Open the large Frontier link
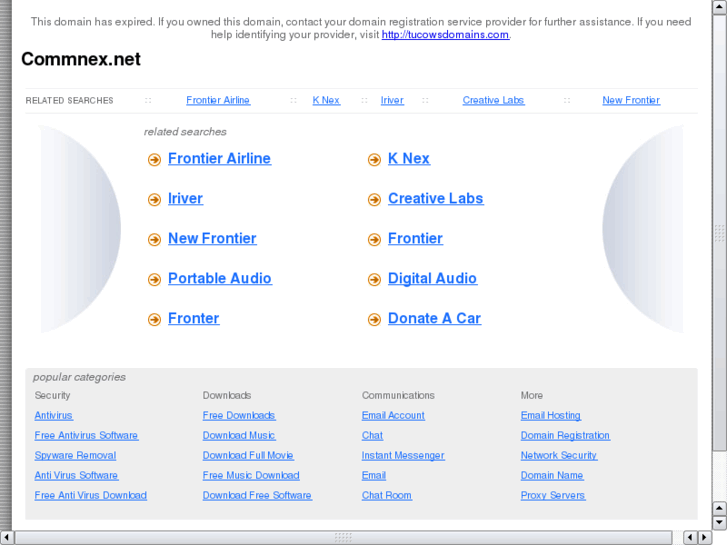 415,238
